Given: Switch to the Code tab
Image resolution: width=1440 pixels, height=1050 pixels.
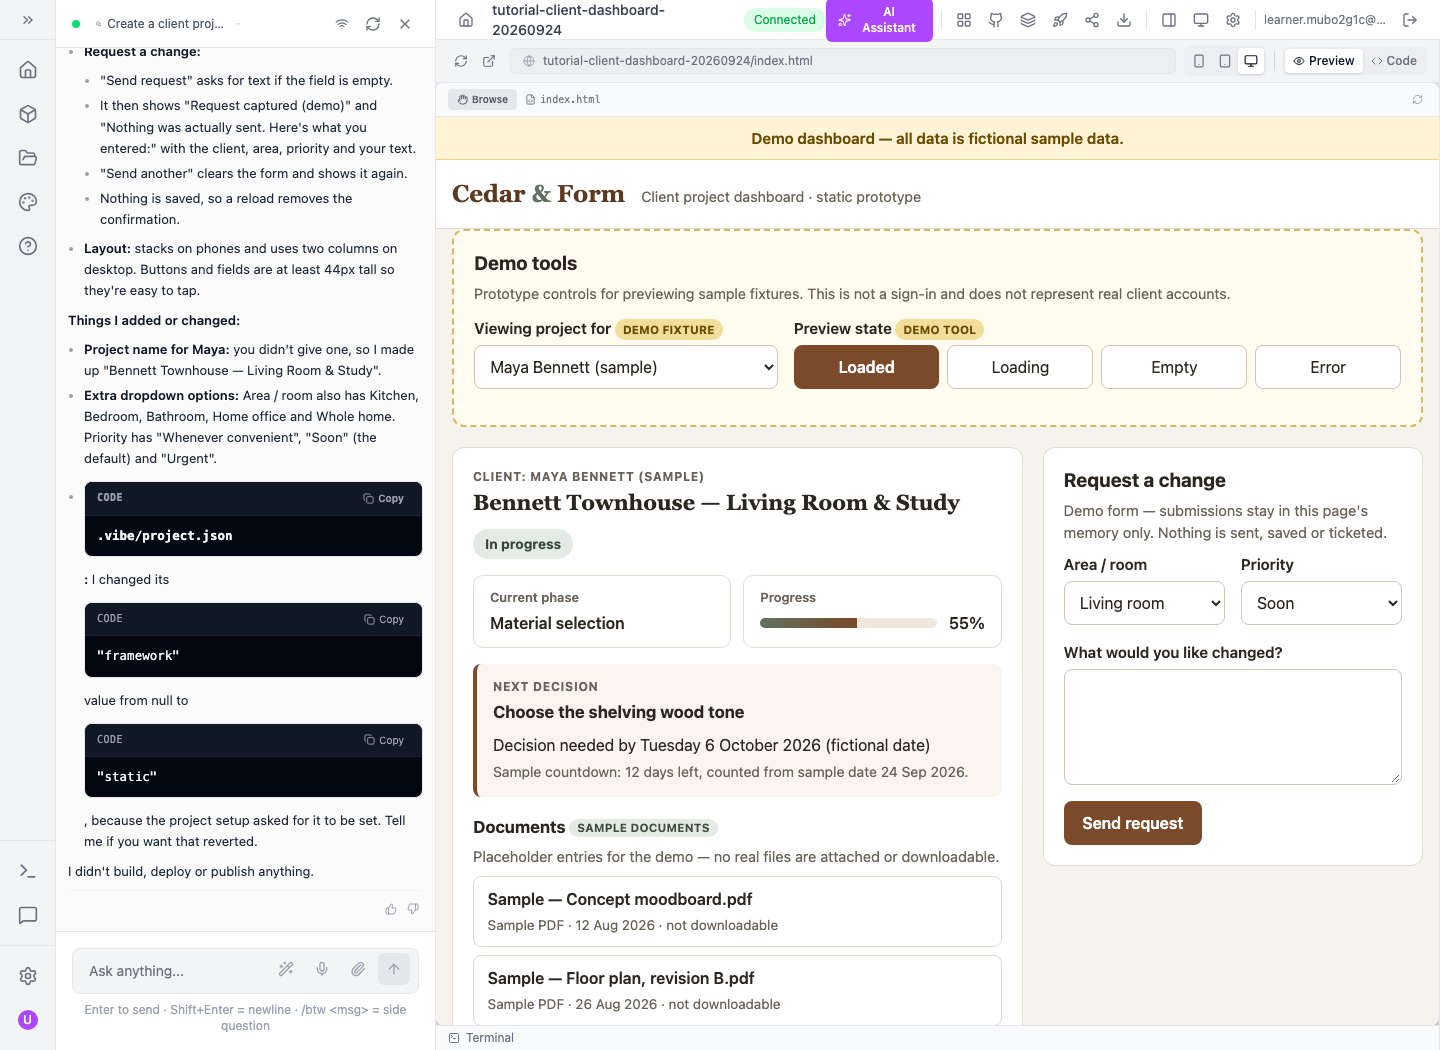Looking at the screenshot, I should [1394, 61].
